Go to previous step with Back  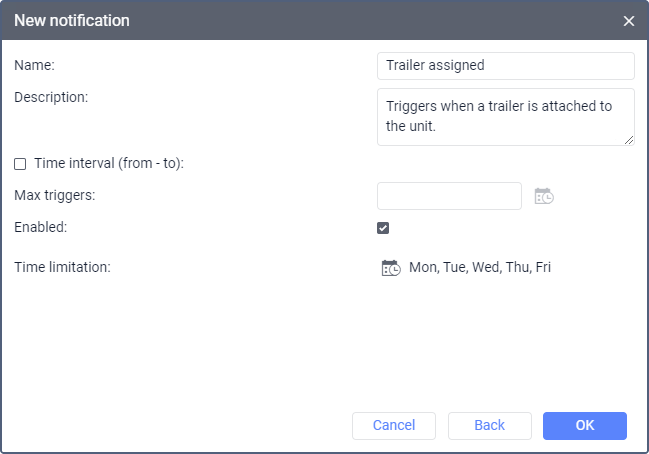[x=489, y=426]
